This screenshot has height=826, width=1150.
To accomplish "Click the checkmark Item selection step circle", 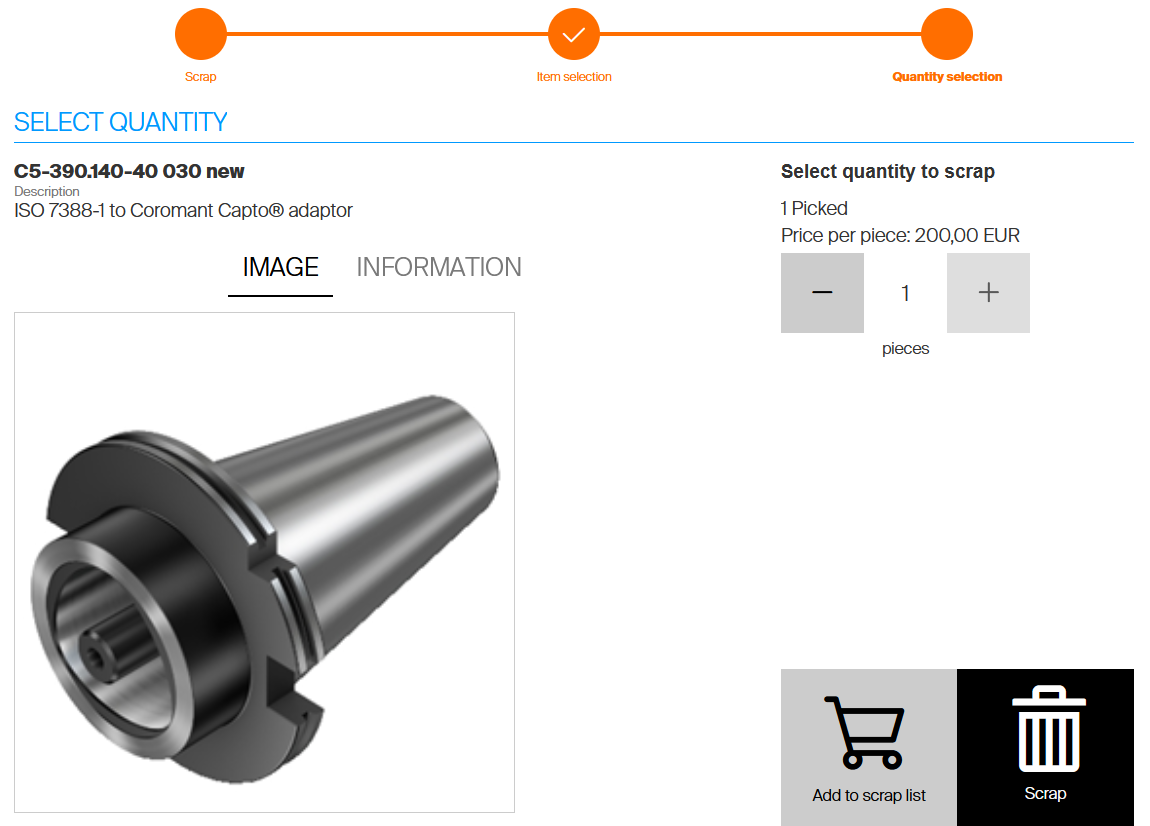I will coord(574,34).
